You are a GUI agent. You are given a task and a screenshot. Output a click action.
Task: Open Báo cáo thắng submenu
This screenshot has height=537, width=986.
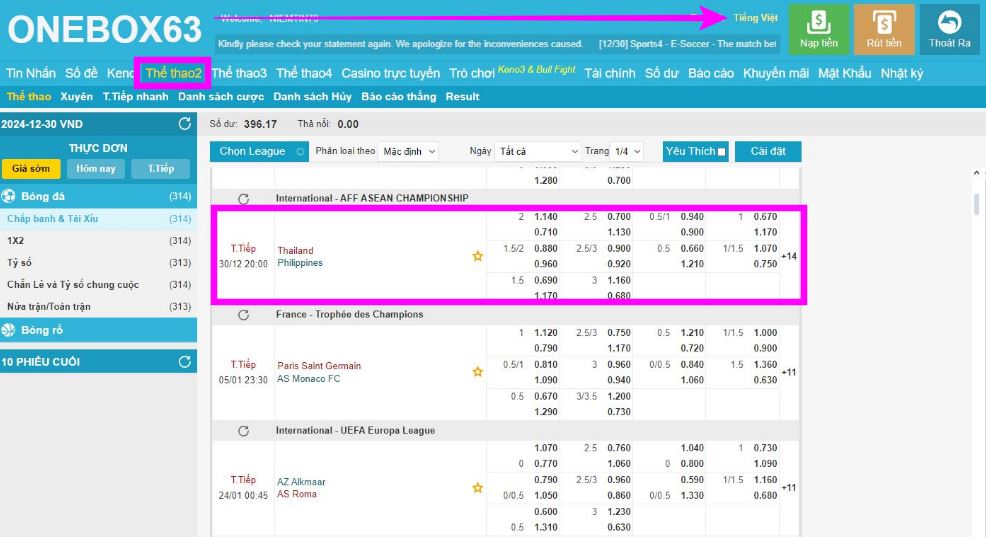coord(399,96)
